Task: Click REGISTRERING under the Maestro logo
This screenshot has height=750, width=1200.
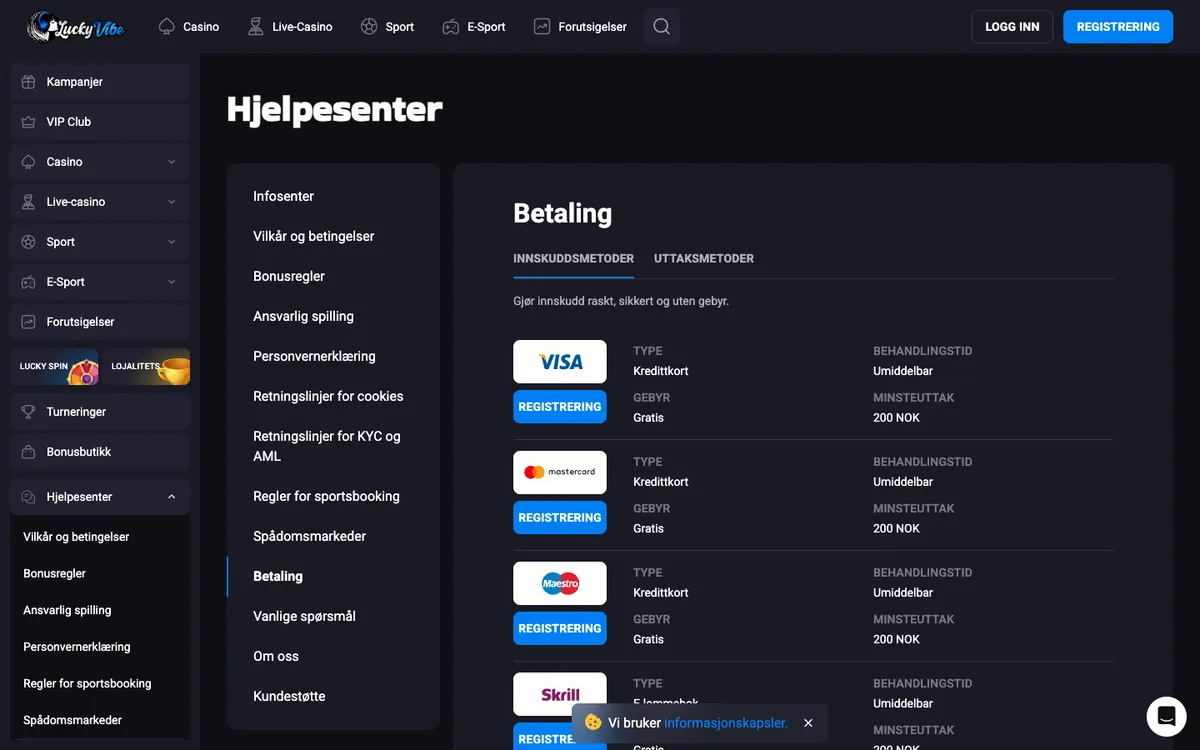Action: tap(560, 629)
